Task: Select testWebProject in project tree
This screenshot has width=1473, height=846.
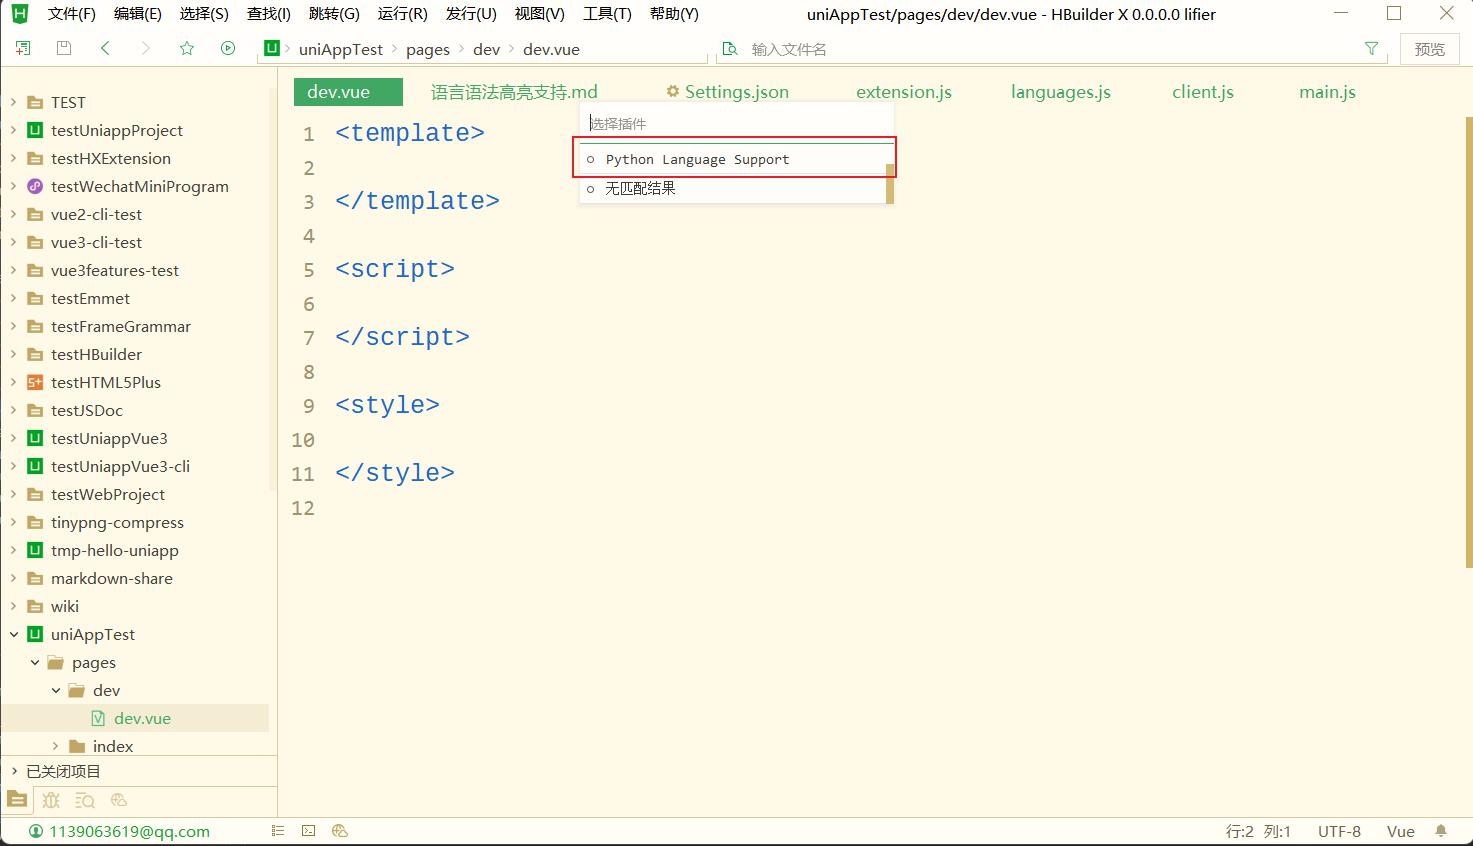Action: (x=108, y=494)
